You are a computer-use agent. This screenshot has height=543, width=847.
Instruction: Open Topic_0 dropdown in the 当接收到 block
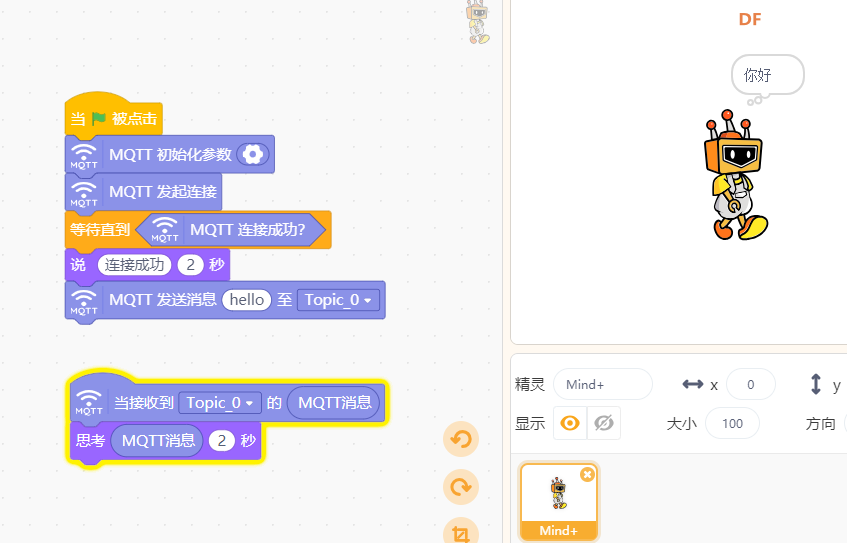220,403
